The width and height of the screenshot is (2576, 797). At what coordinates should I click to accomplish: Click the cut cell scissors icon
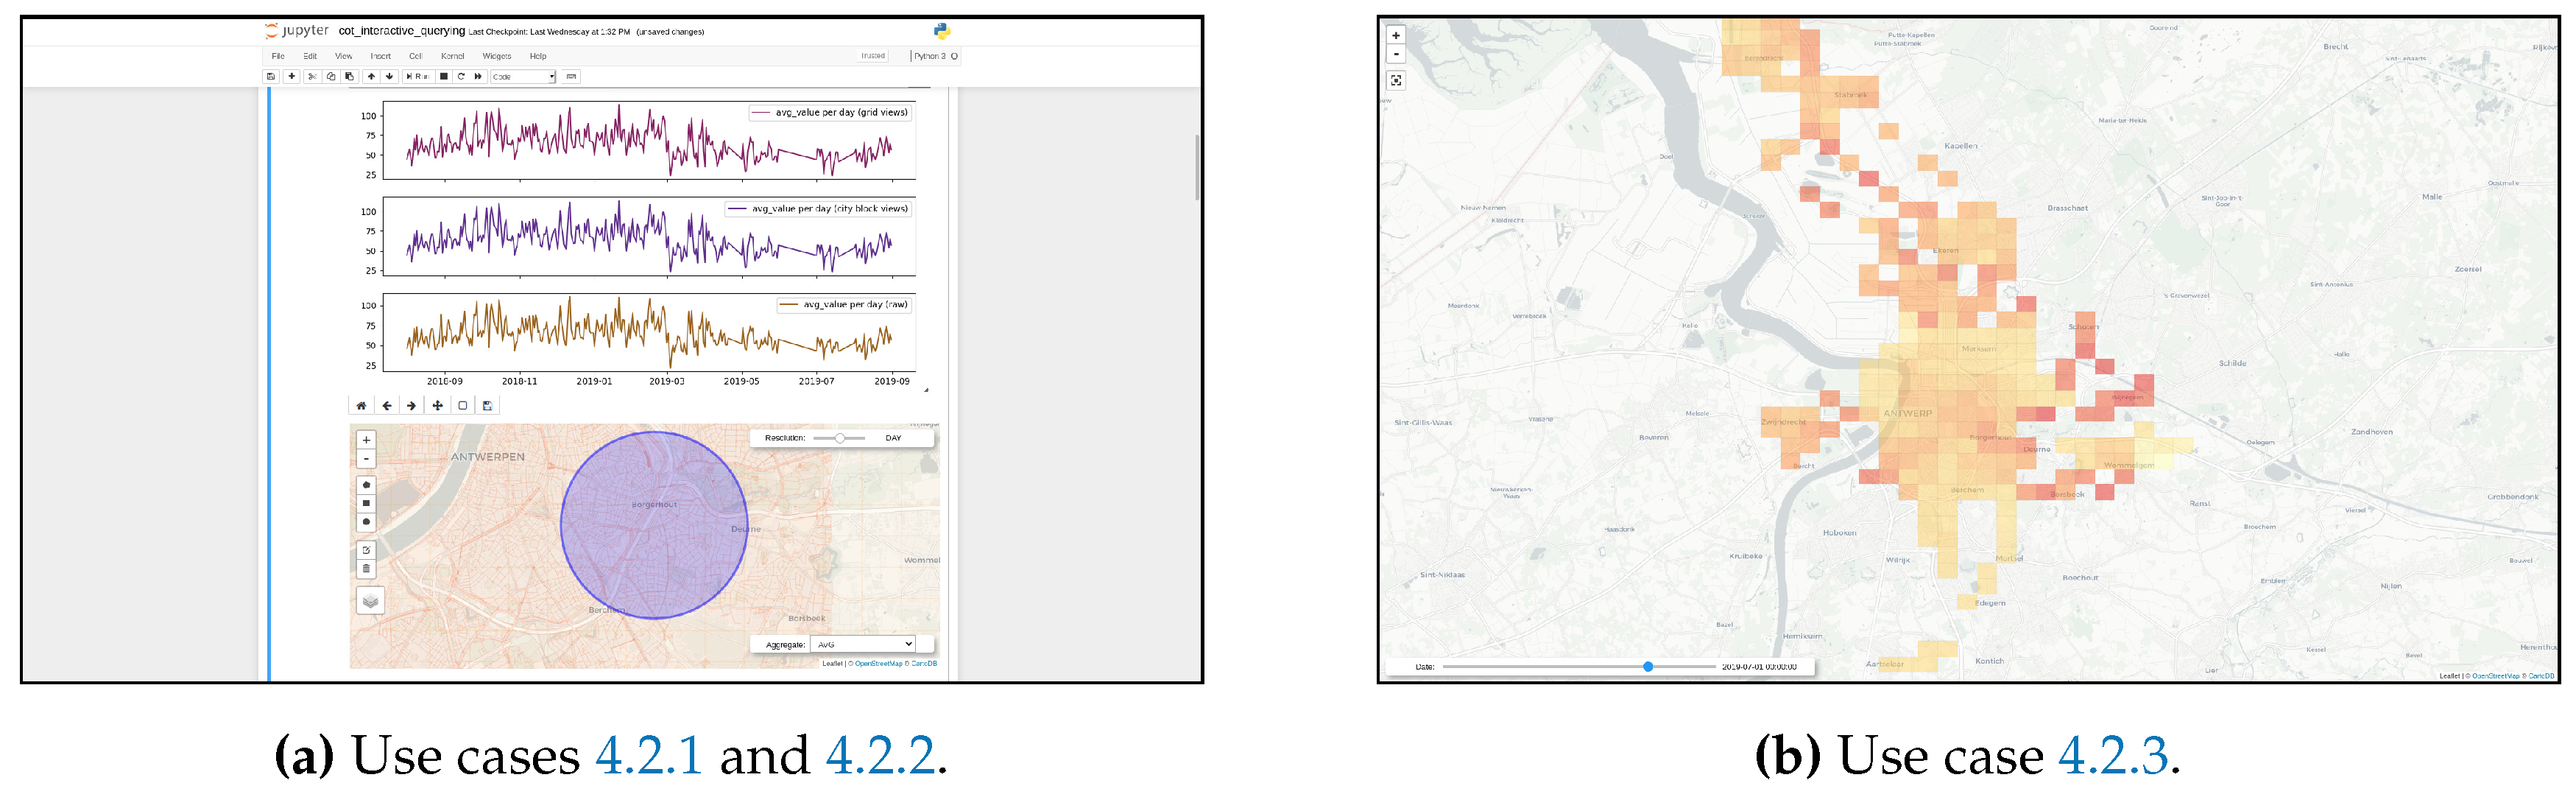click(312, 77)
